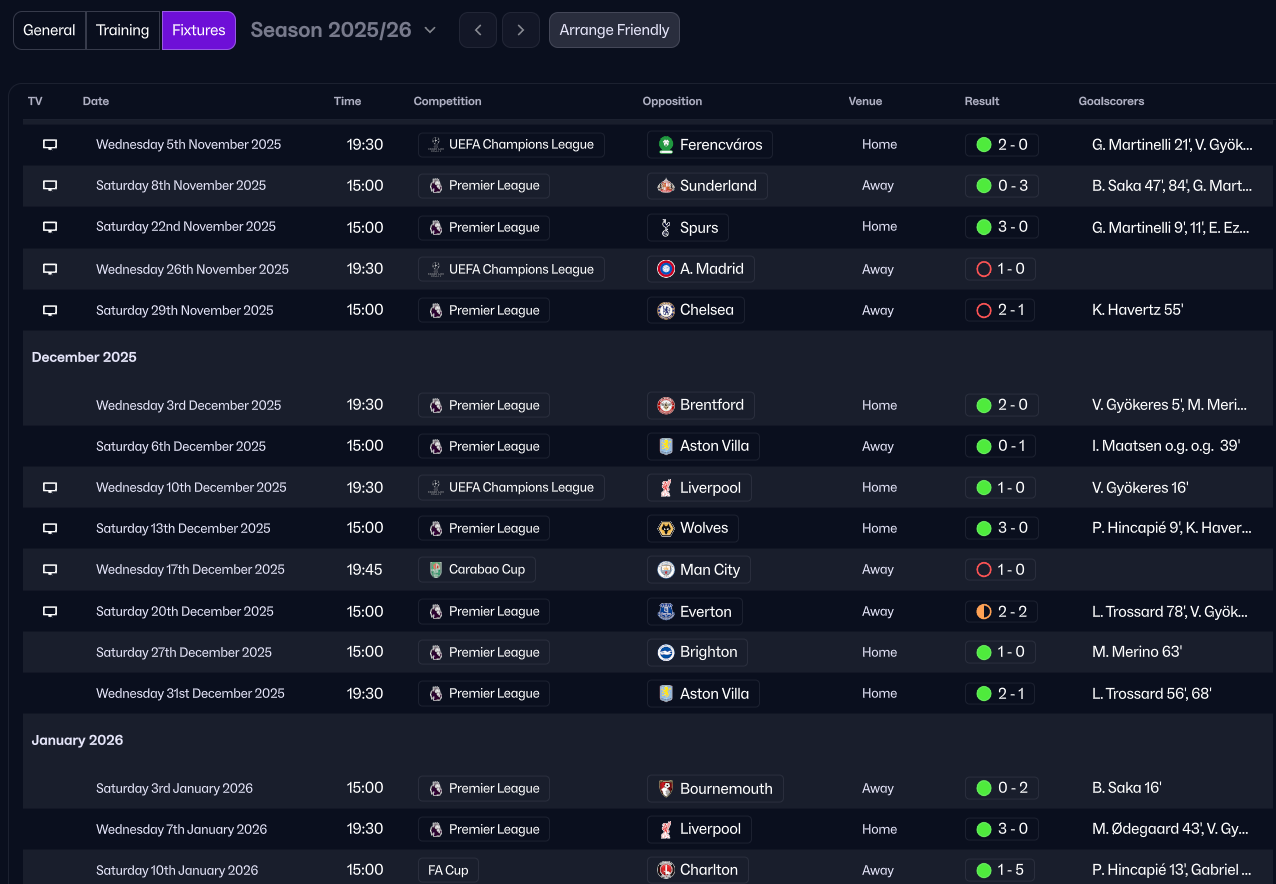Click TV icon on Man City fixture row
The height and width of the screenshot is (884, 1276).
pos(50,570)
